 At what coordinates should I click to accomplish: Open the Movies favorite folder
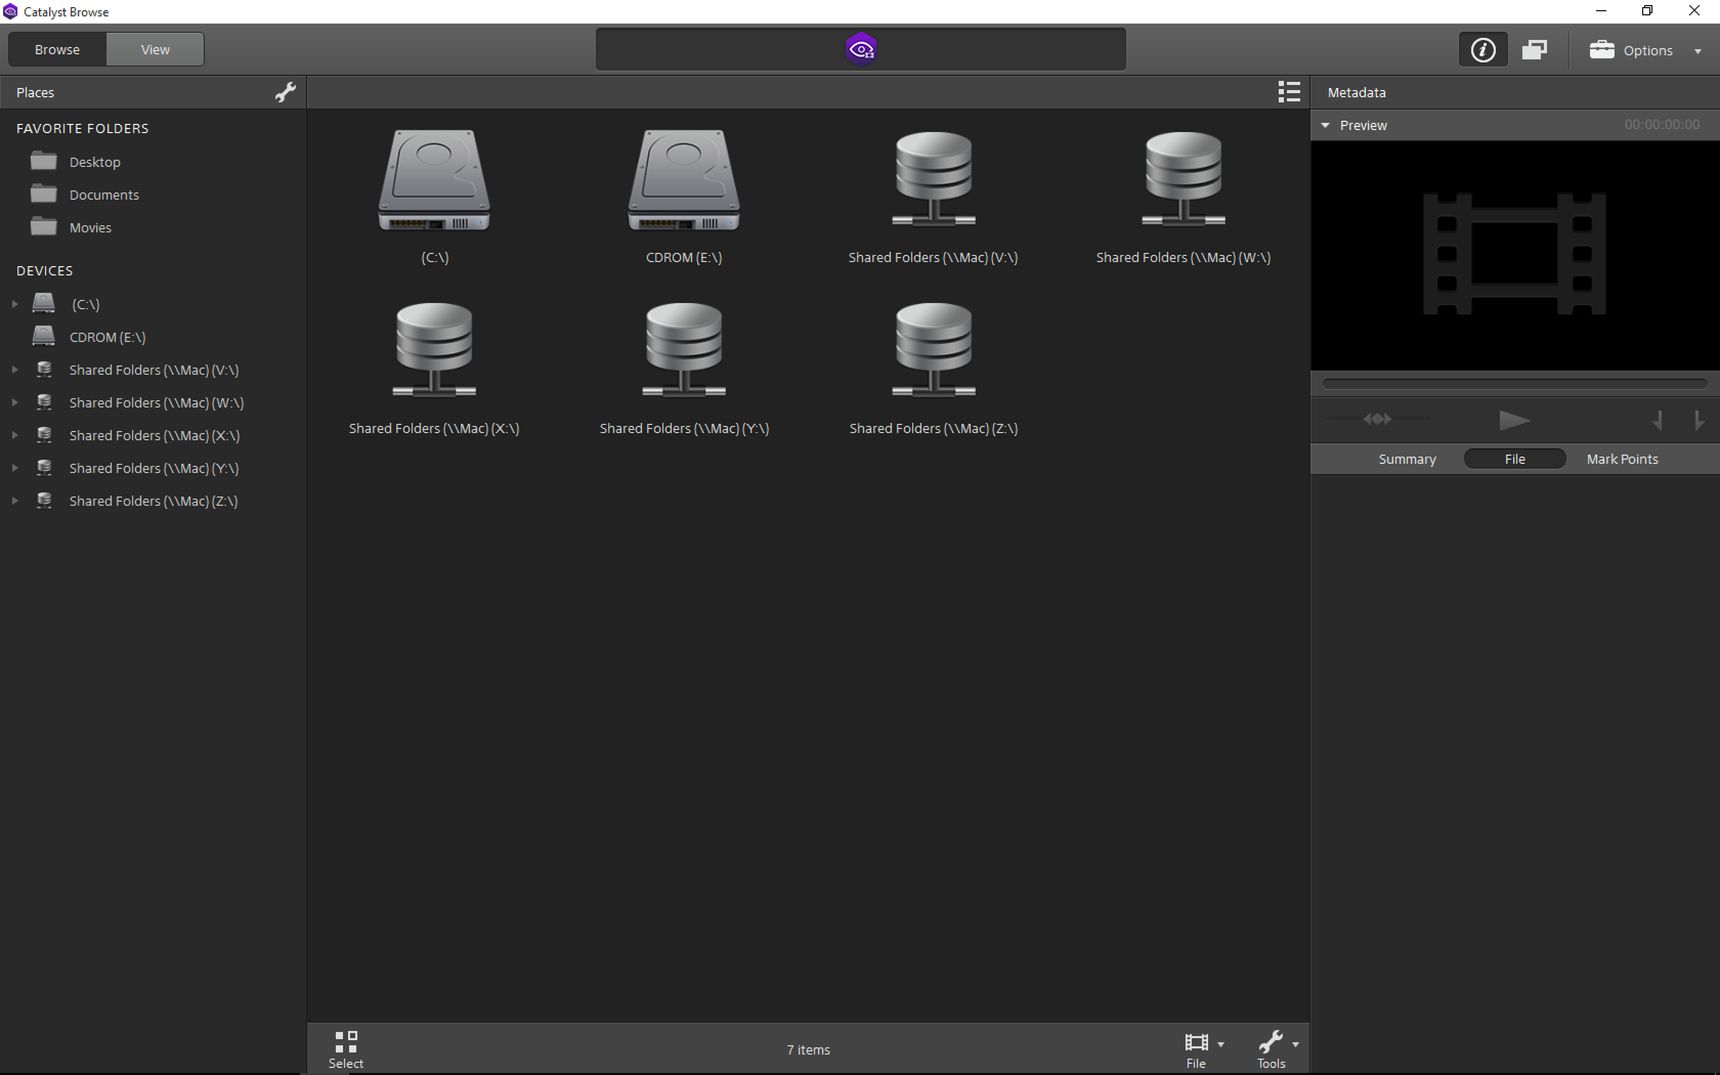click(90, 227)
